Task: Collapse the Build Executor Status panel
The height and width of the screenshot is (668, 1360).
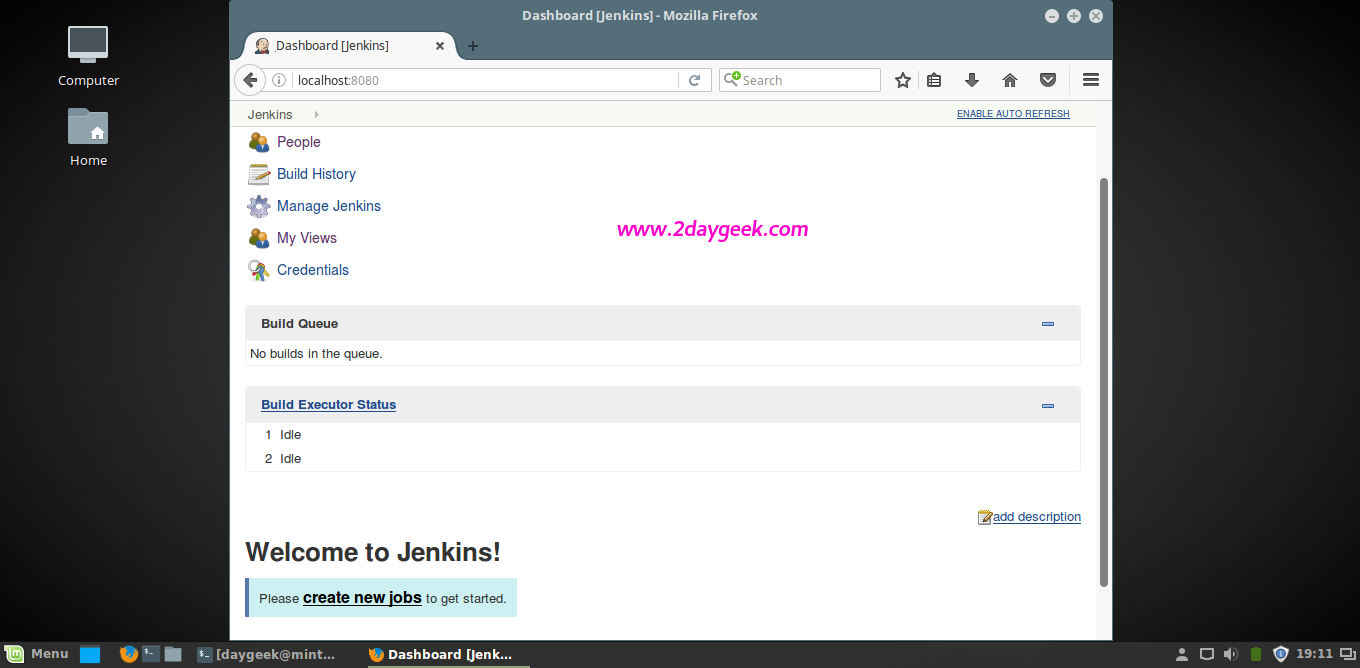Action: (1048, 406)
